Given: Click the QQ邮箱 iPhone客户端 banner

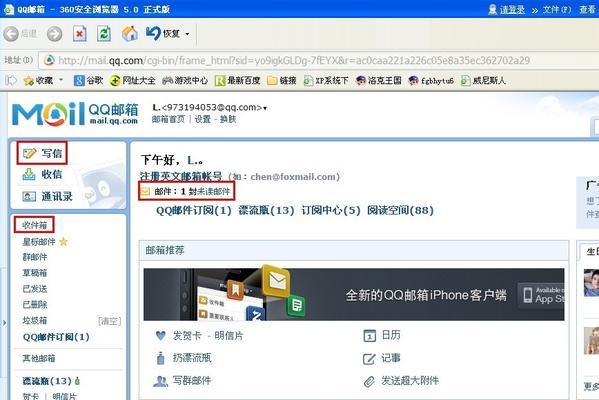Looking at the screenshot, I should (354, 294).
